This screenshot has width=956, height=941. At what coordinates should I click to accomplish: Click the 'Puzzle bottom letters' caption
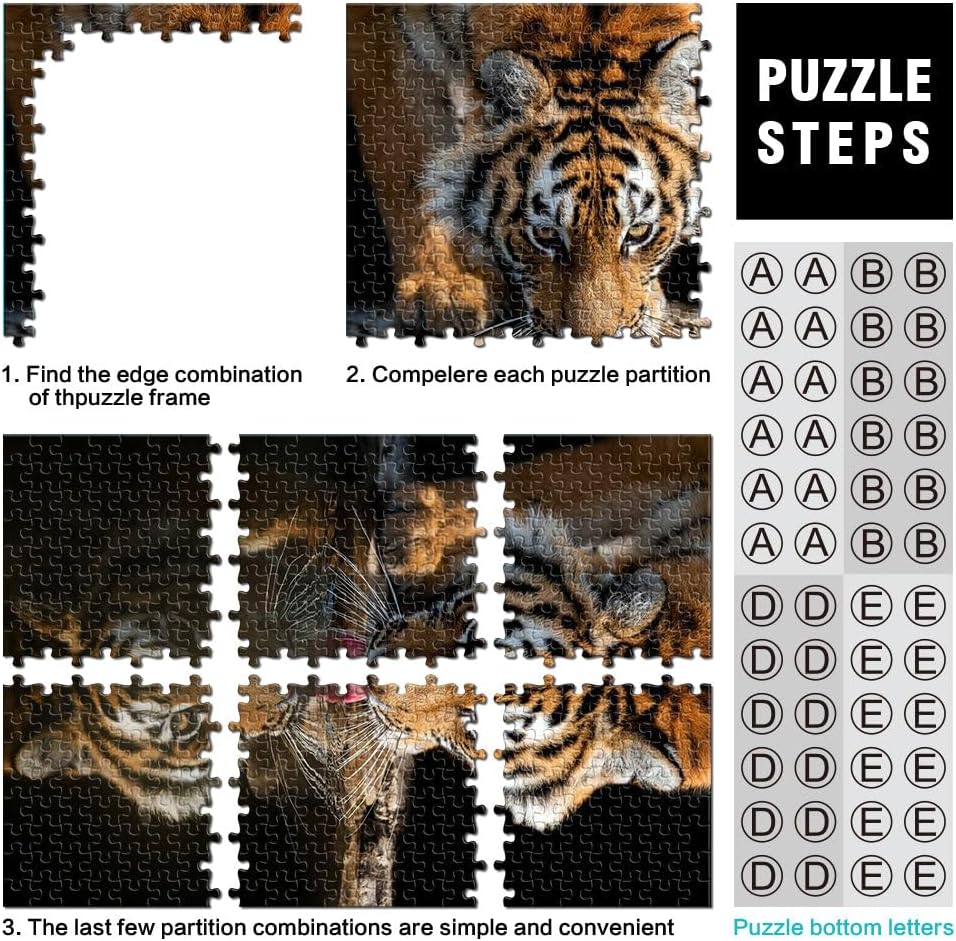[843, 927]
